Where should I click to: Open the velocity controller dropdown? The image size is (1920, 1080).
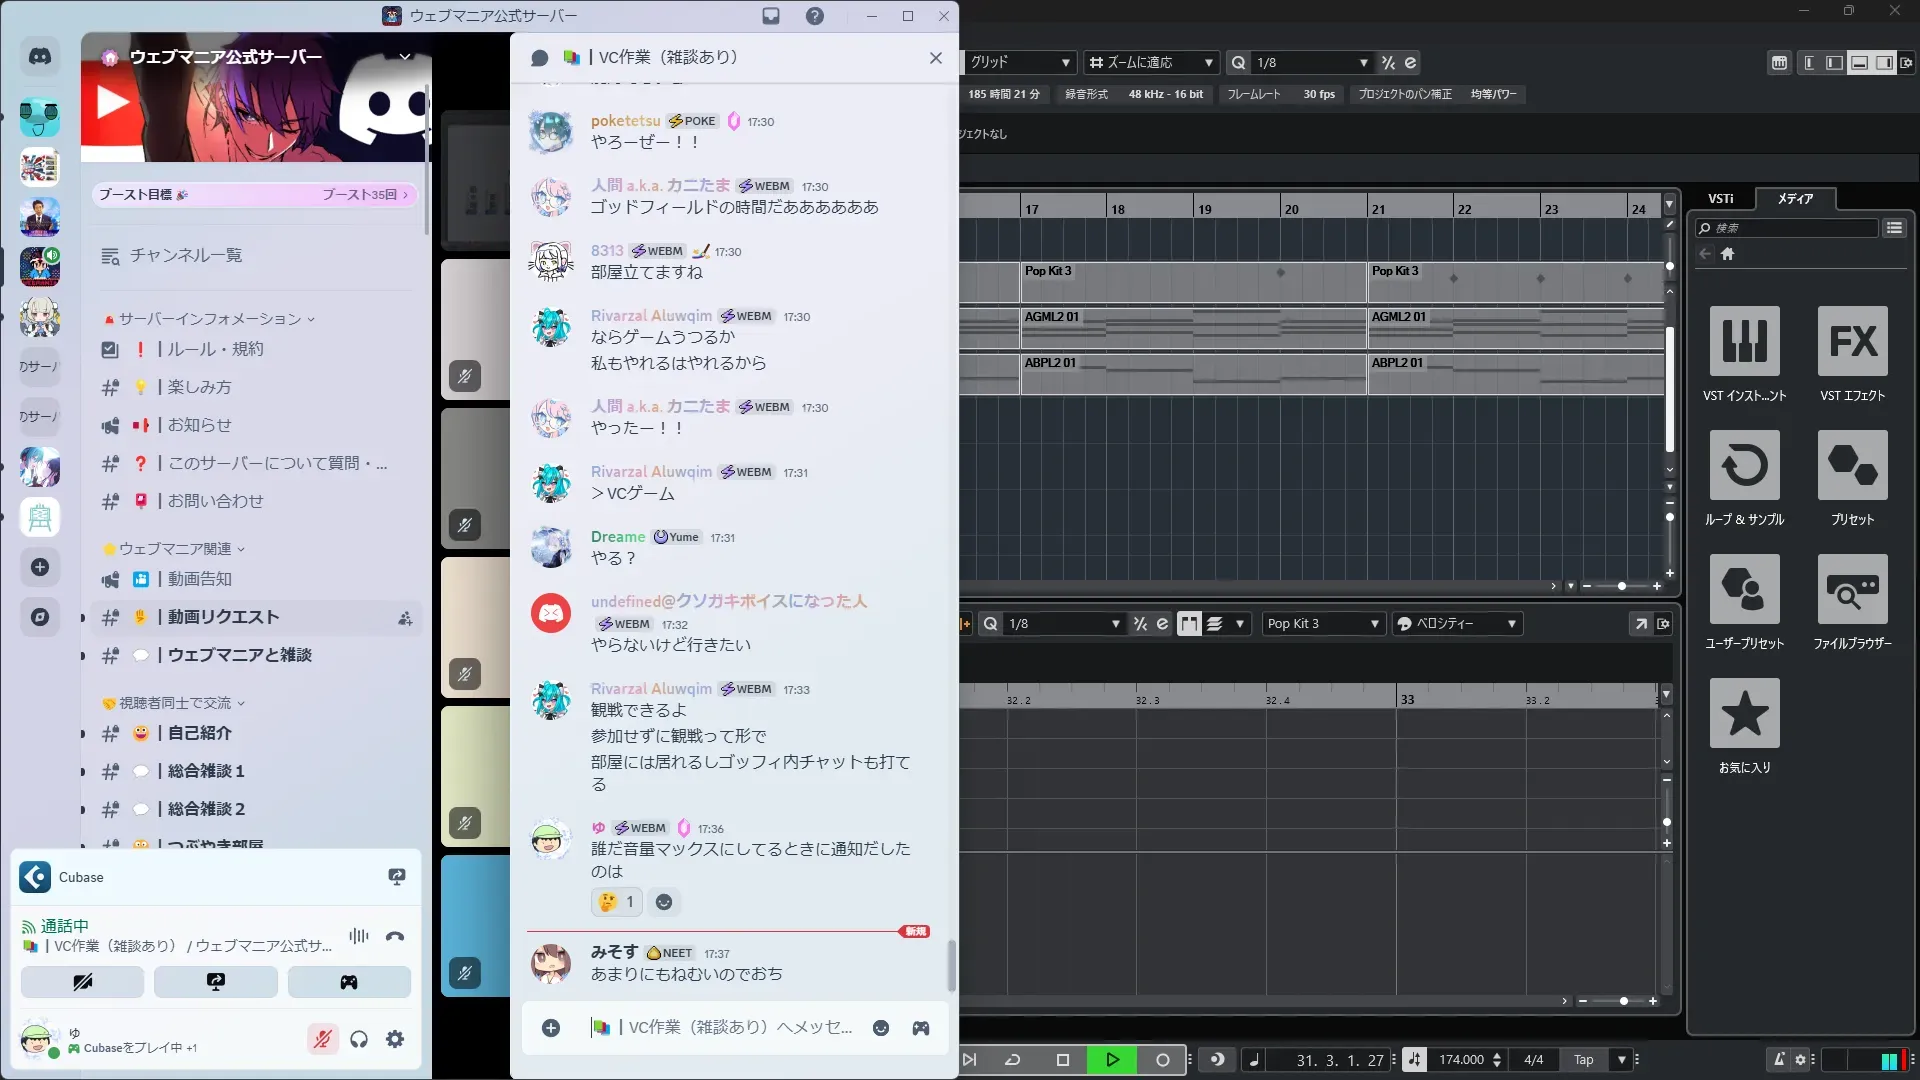[1456, 624]
